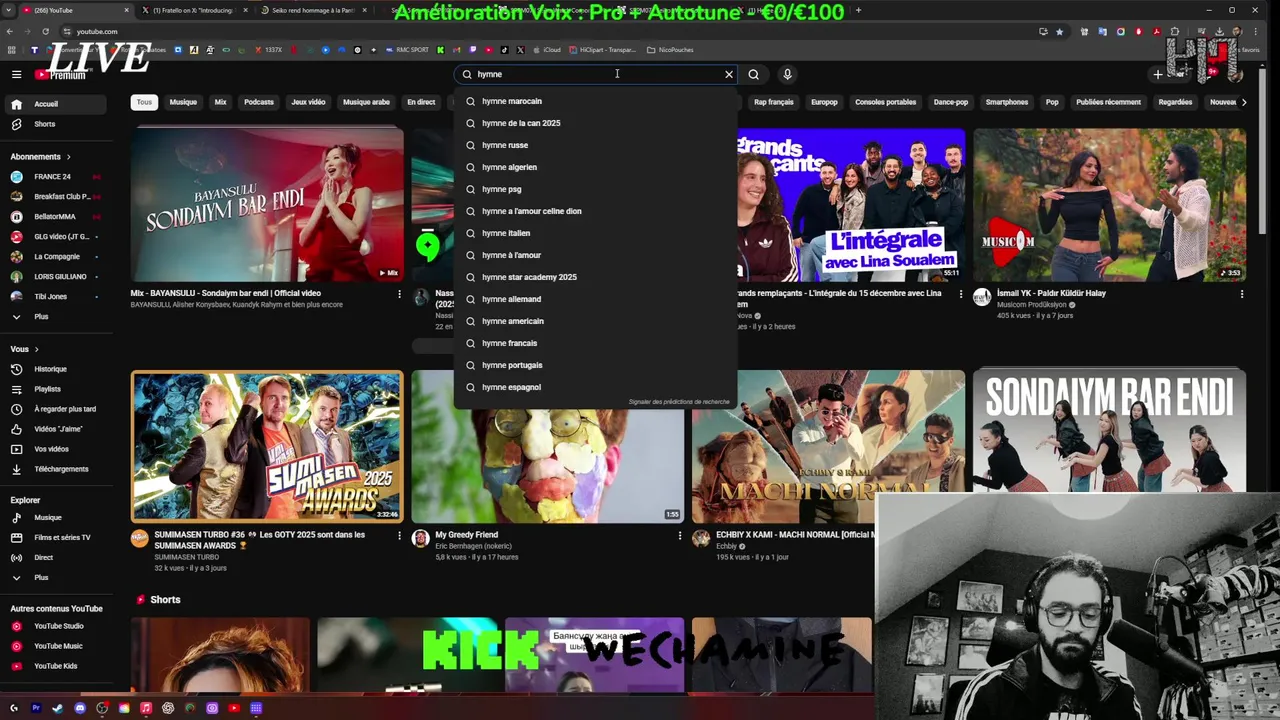Show more filter chips with right chevron

click(x=1243, y=102)
